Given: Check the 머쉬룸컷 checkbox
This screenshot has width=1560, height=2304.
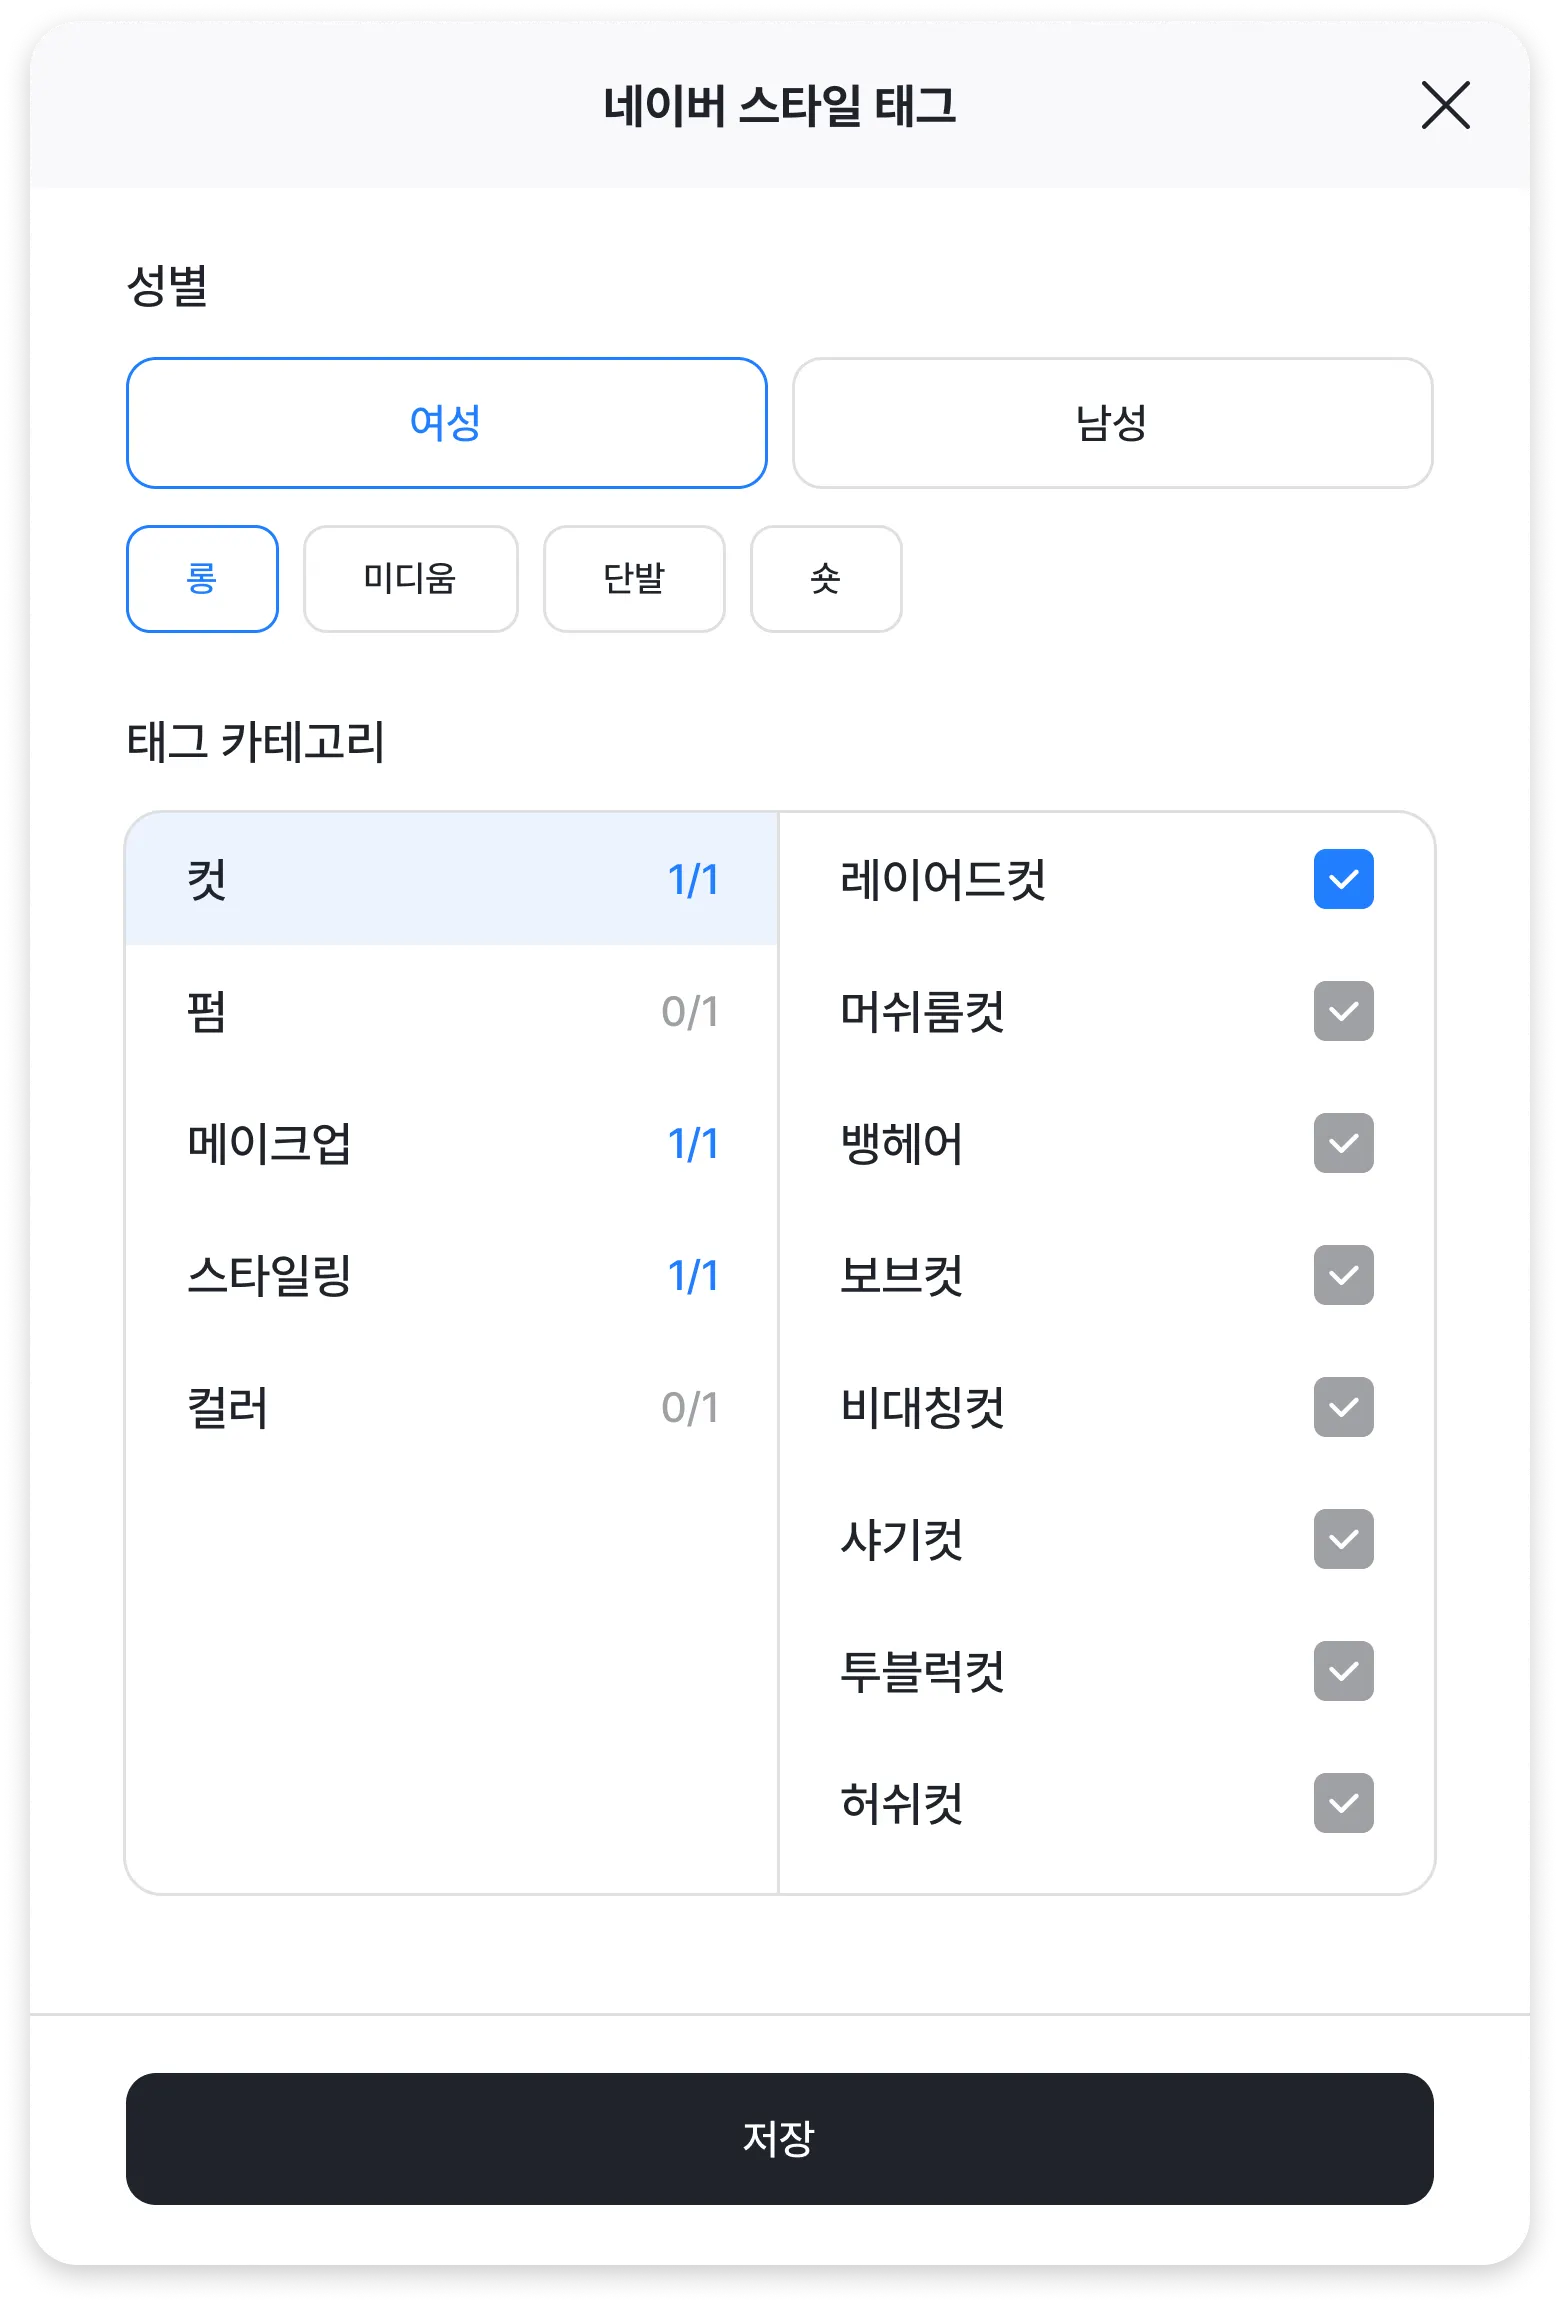Looking at the screenshot, I should click(1343, 1011).
